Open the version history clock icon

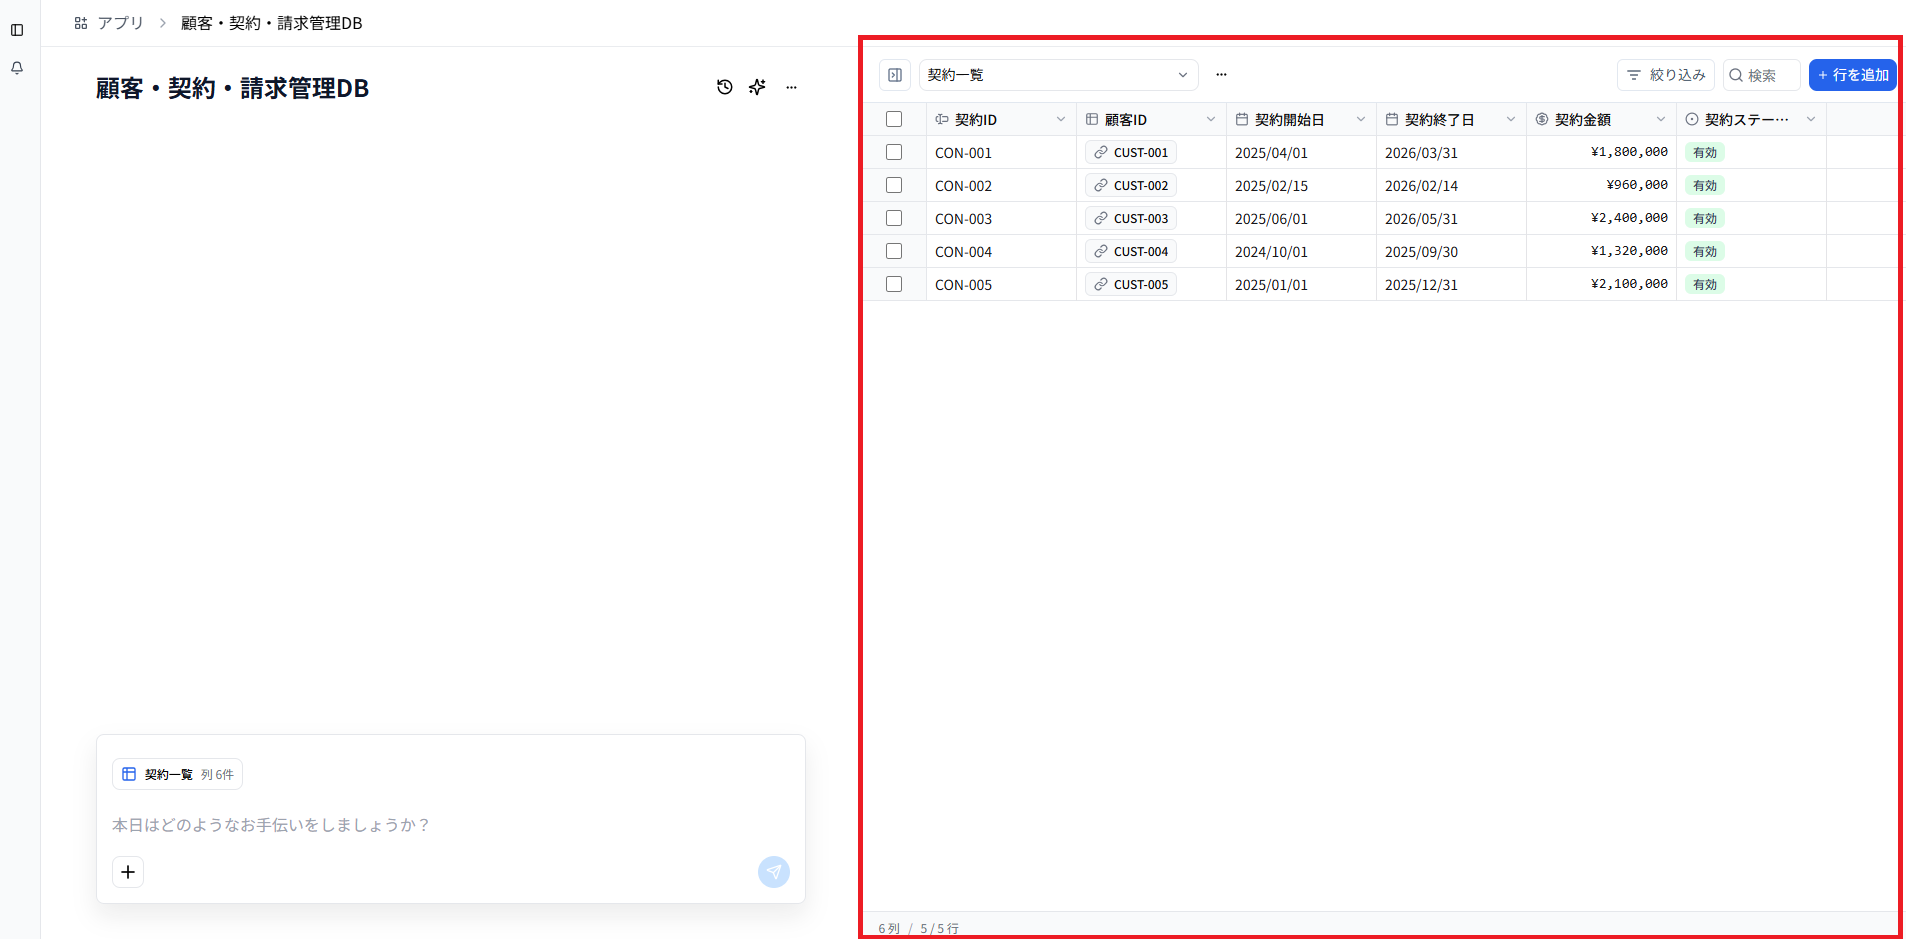(725, 87)
